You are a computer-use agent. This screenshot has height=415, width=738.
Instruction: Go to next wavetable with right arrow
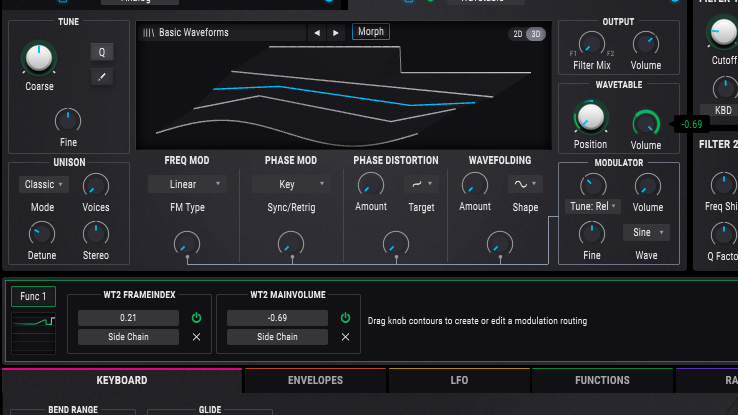[x=335, y=33]
